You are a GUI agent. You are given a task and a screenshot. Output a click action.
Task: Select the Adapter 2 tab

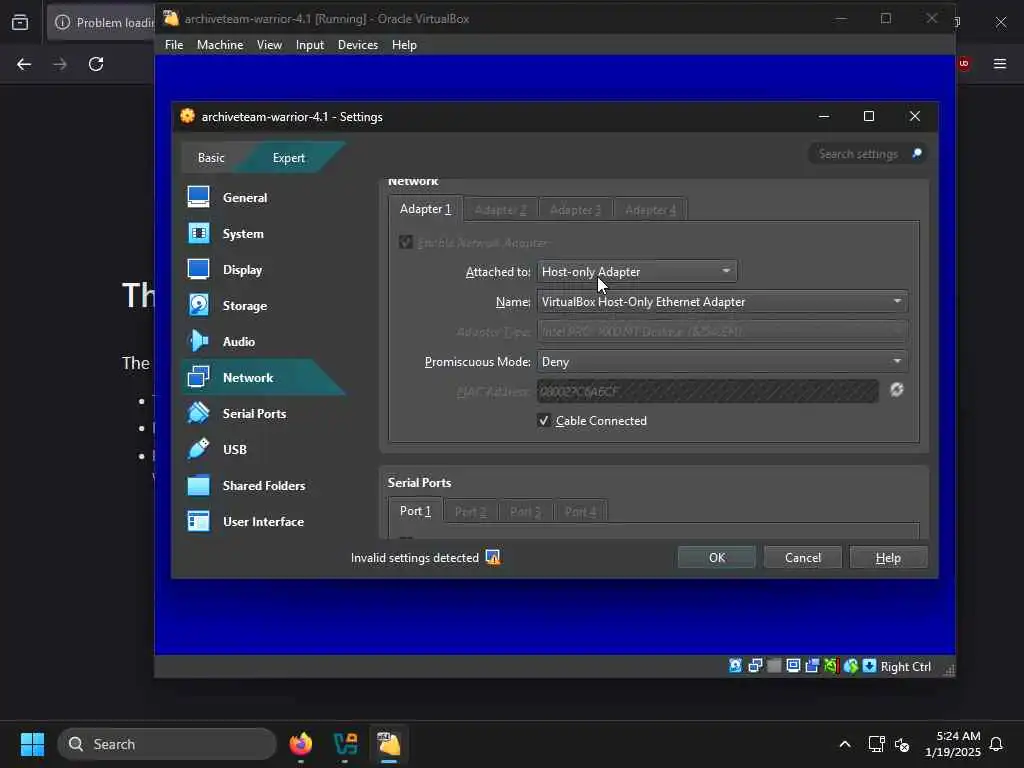pos(500,210)
